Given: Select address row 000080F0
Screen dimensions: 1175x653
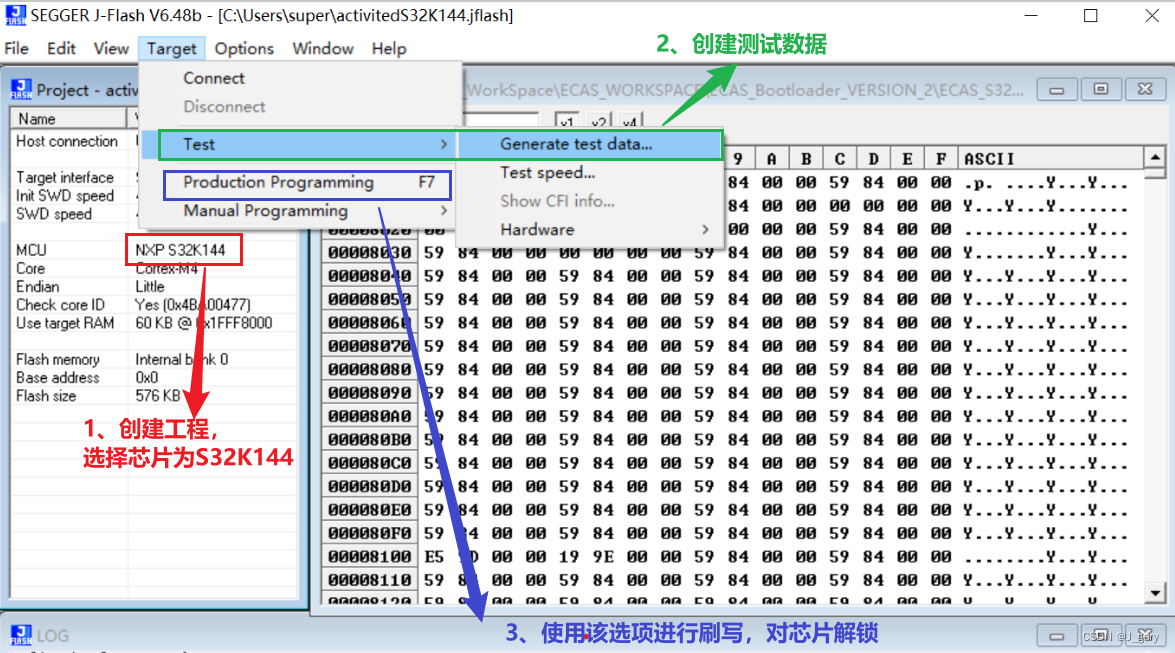Looking at the screenshot, I should click(369, 533).
